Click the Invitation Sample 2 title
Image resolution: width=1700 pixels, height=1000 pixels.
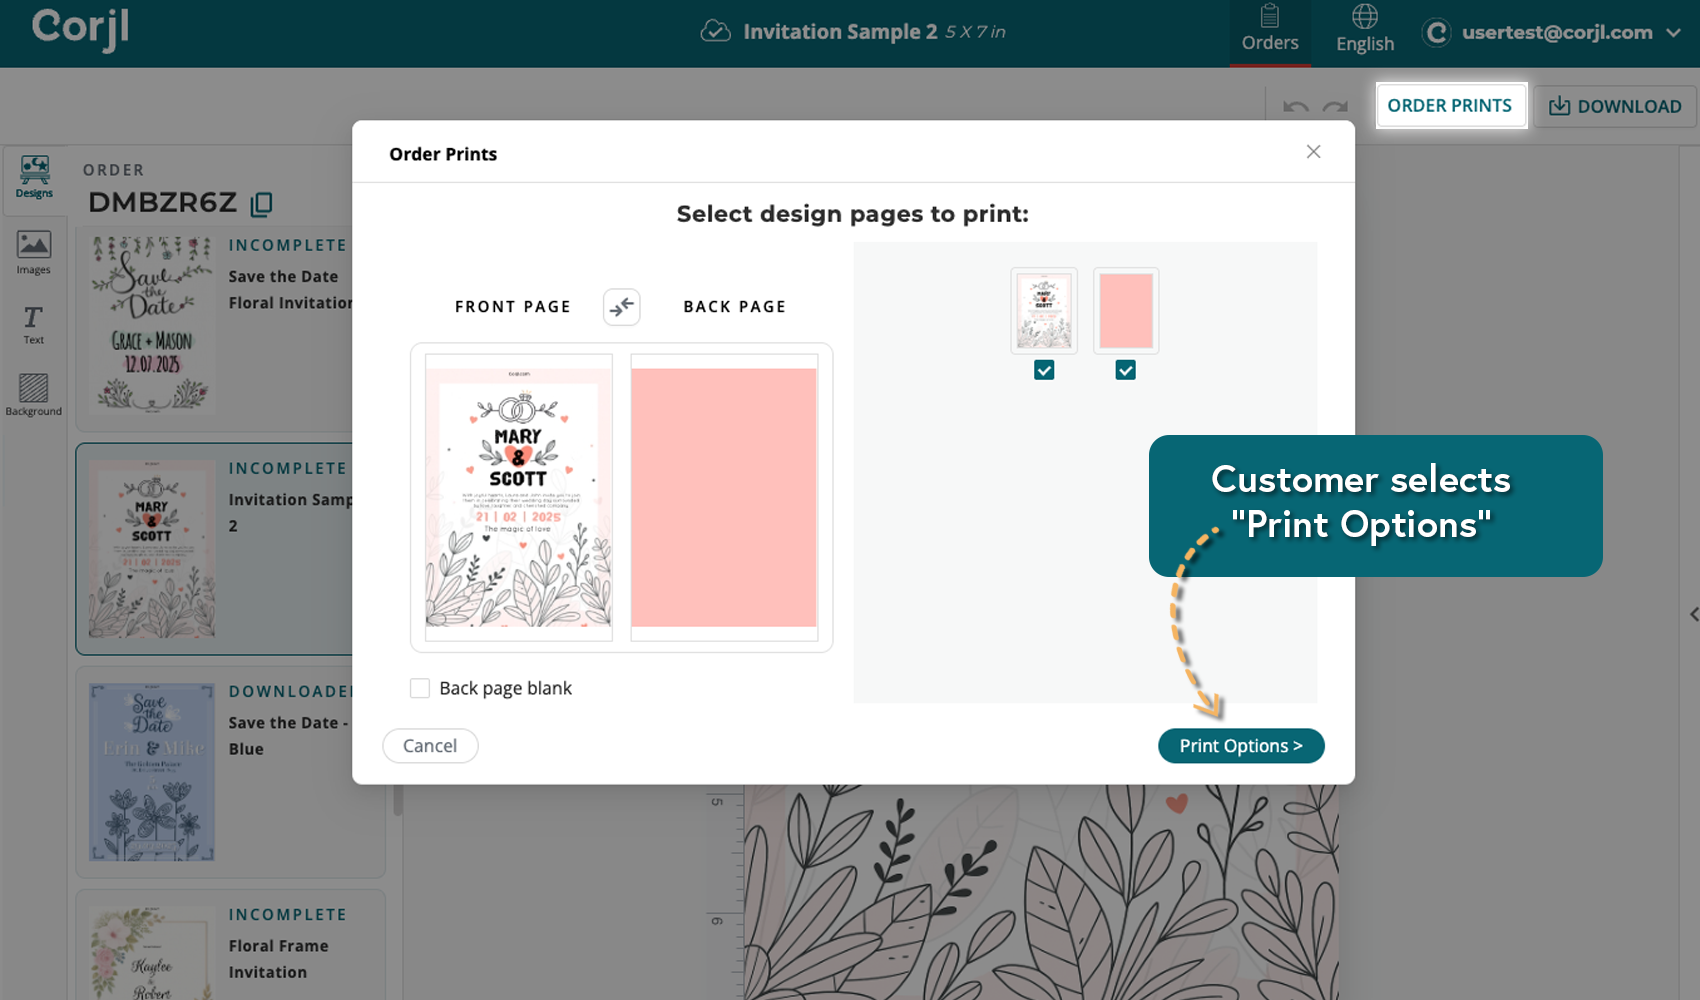pyautogui.click(x=840, y=32)
